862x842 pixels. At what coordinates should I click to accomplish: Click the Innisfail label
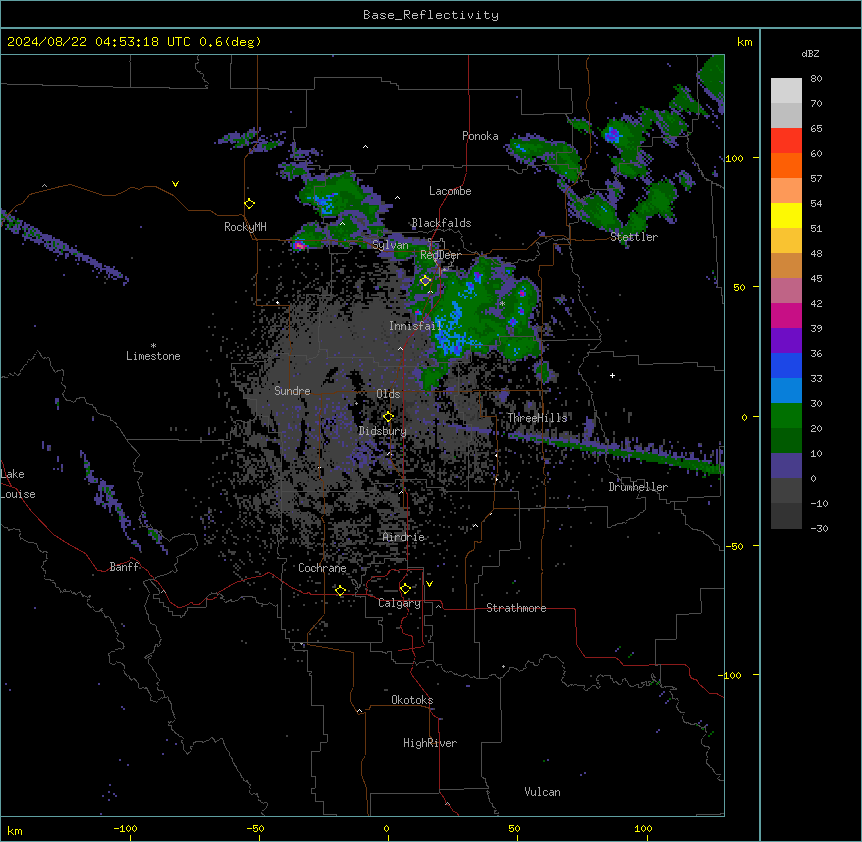(416, 326)
